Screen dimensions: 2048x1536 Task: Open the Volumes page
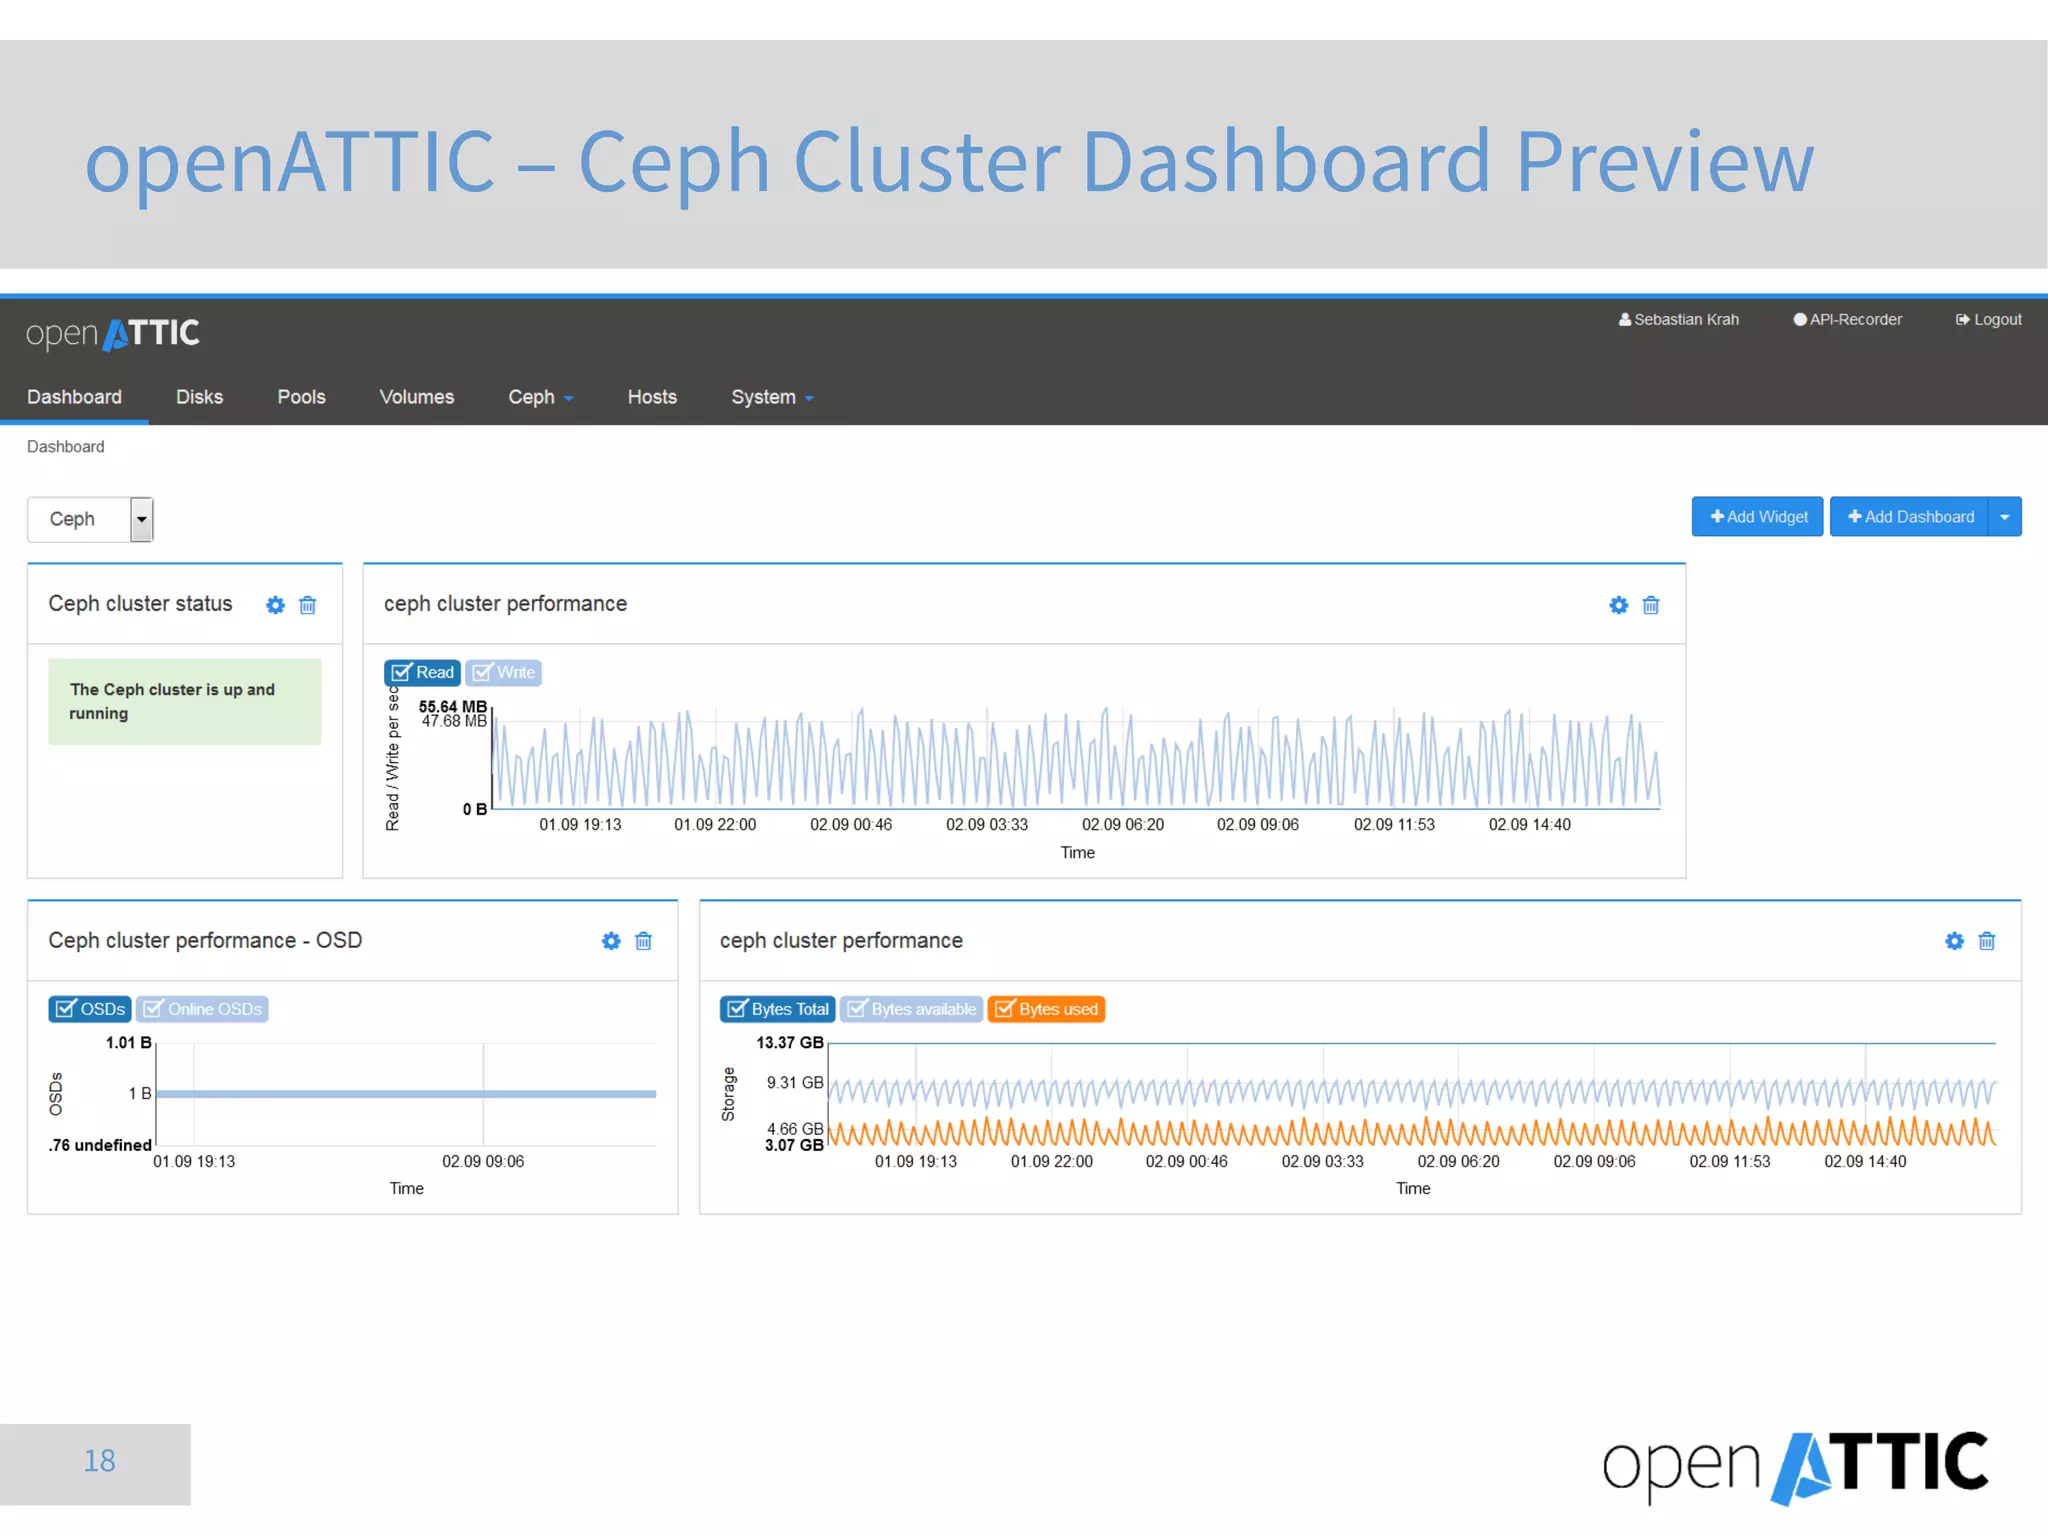[x=416, y=397]
